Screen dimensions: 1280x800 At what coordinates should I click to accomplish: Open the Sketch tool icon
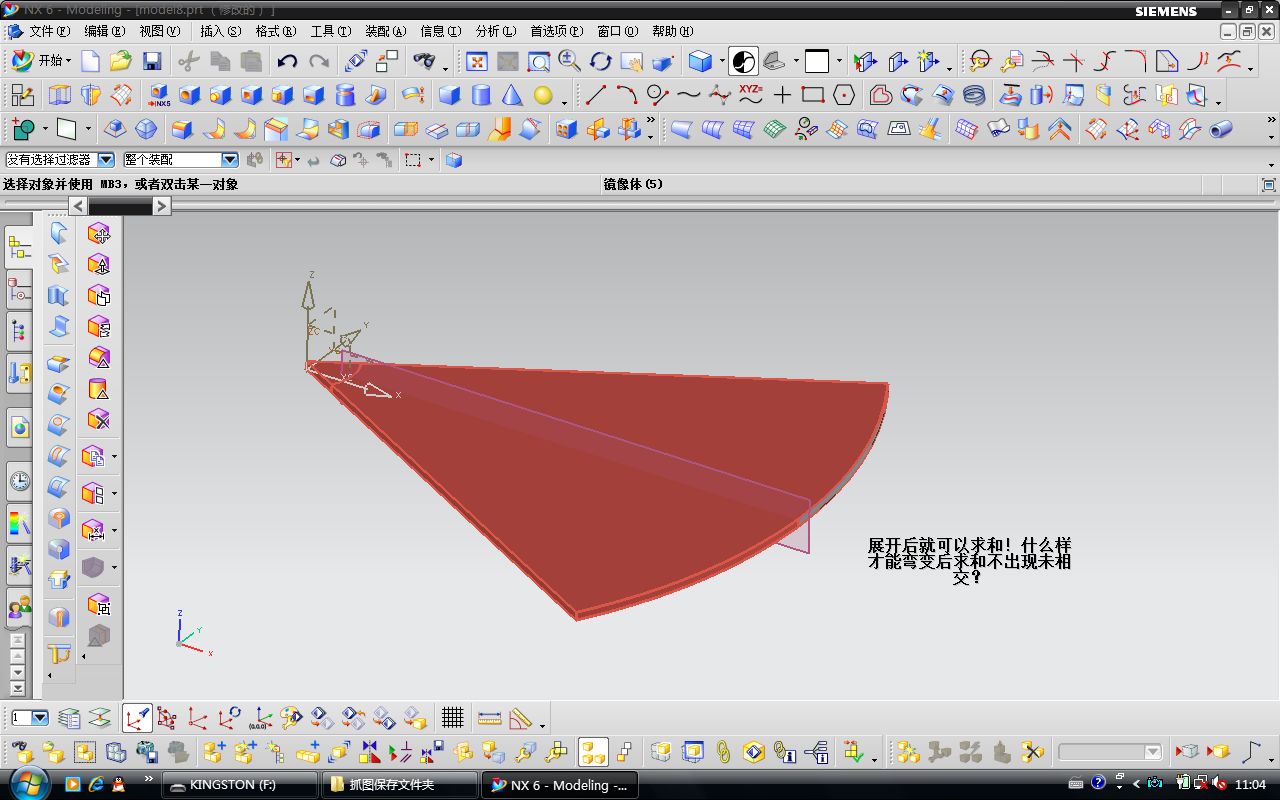[x=22, y=96]
